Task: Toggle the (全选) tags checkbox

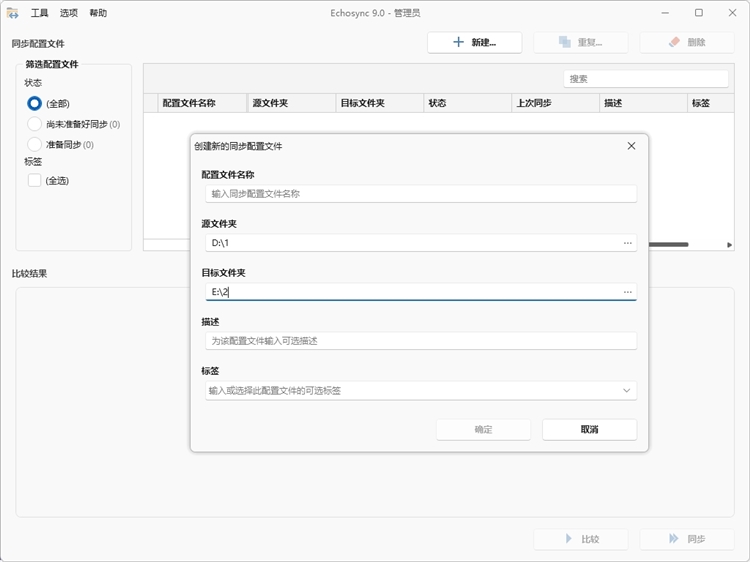Action: 34,180
